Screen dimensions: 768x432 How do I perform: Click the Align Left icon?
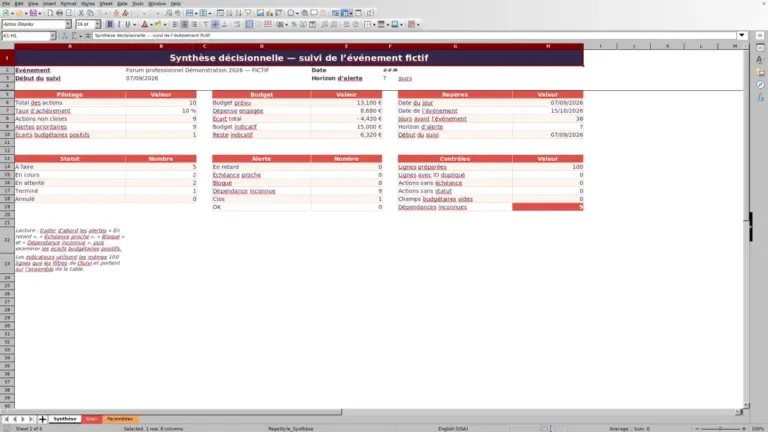point(175,24)
